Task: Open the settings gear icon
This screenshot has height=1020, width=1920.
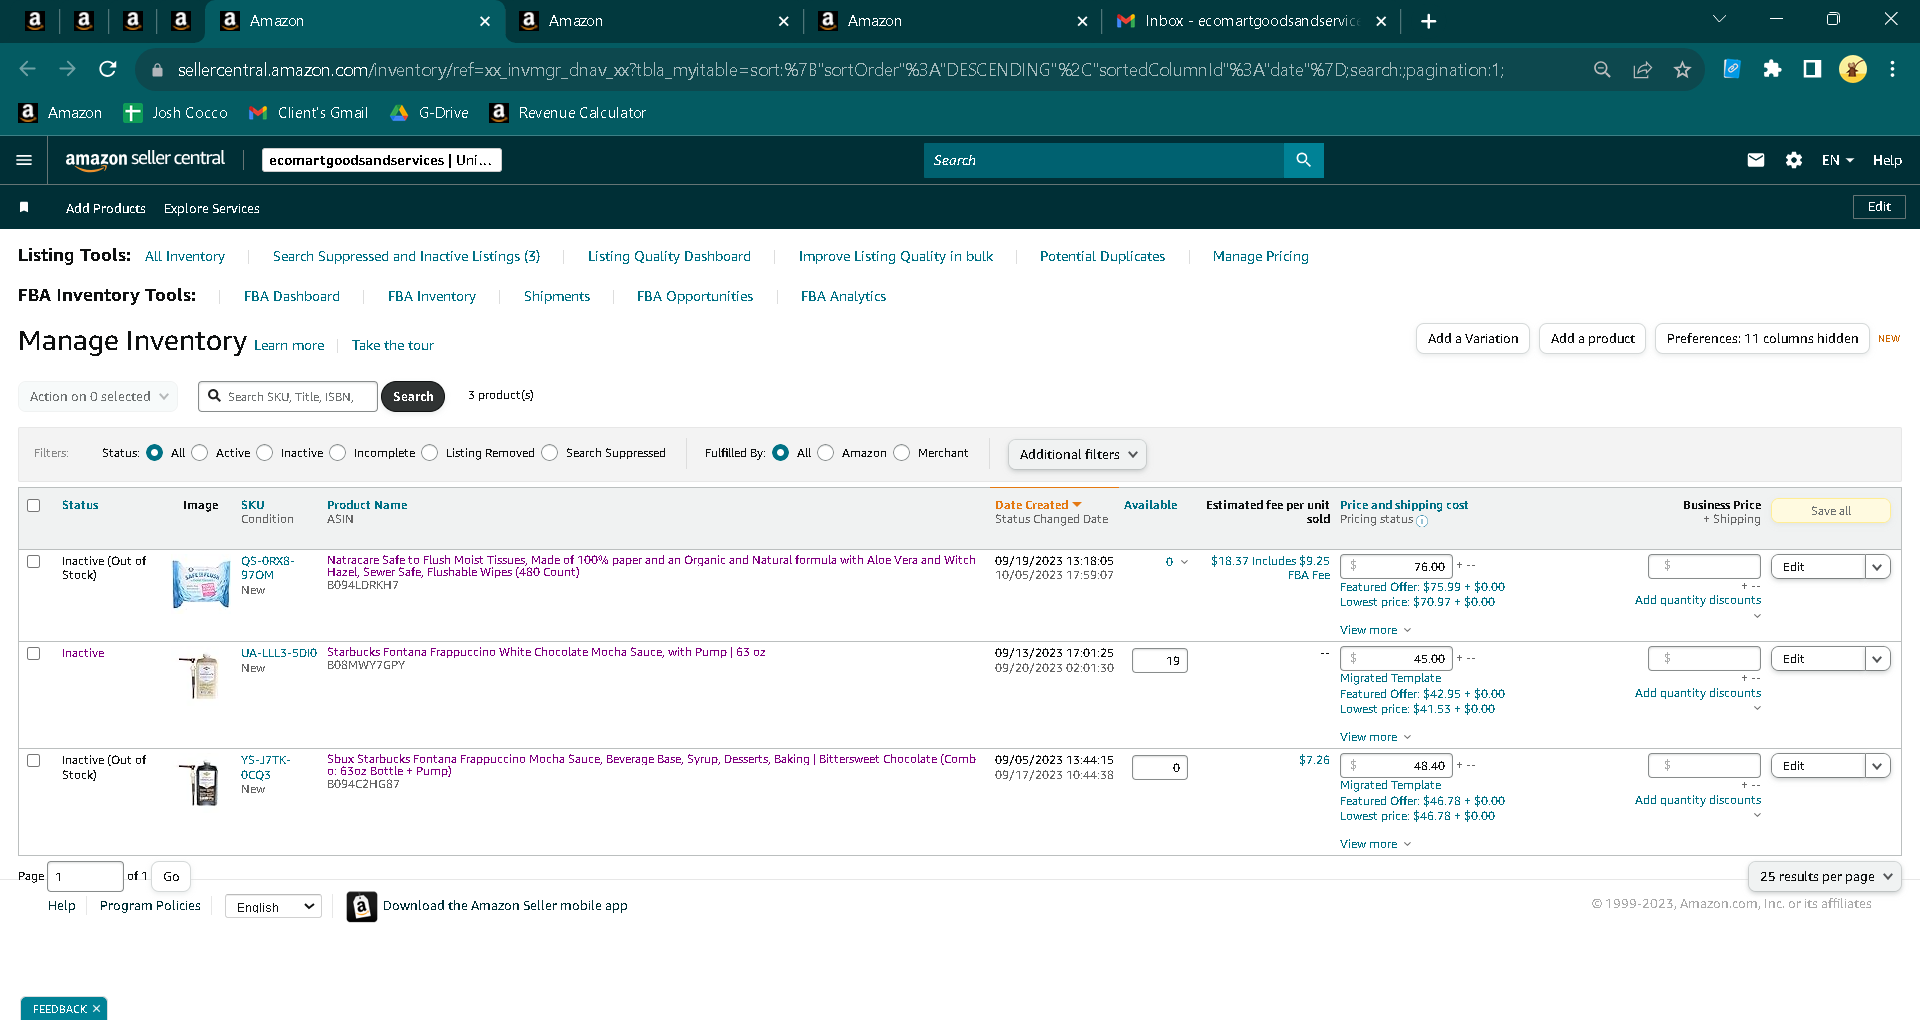Action: click(1794, 160)
